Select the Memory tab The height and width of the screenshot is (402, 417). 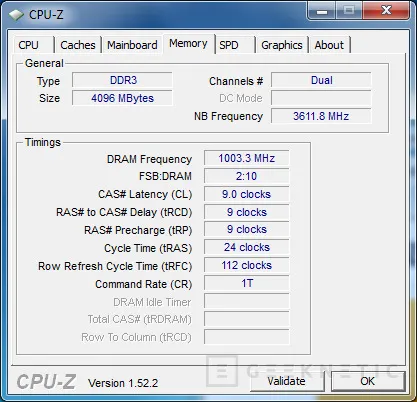pos(188,43)
